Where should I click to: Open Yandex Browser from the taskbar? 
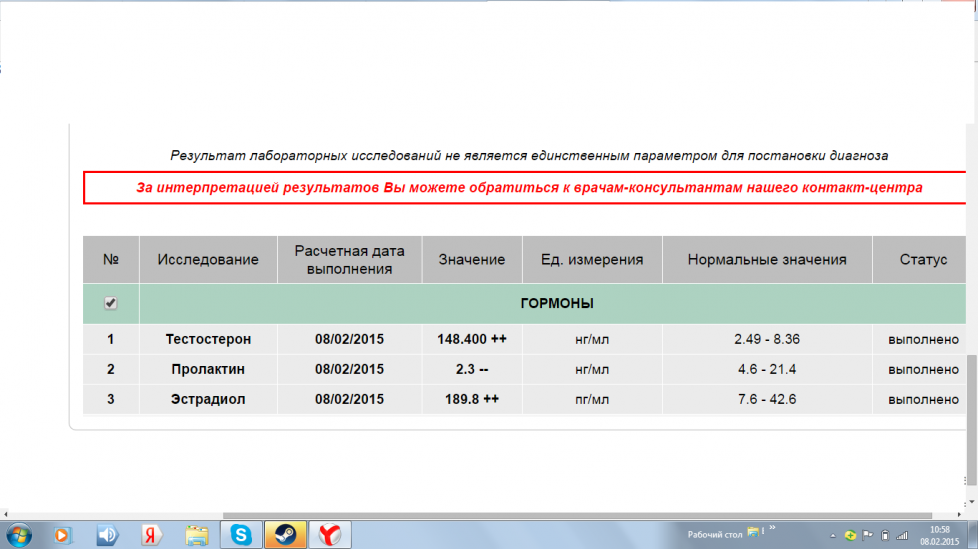(329, 535)
